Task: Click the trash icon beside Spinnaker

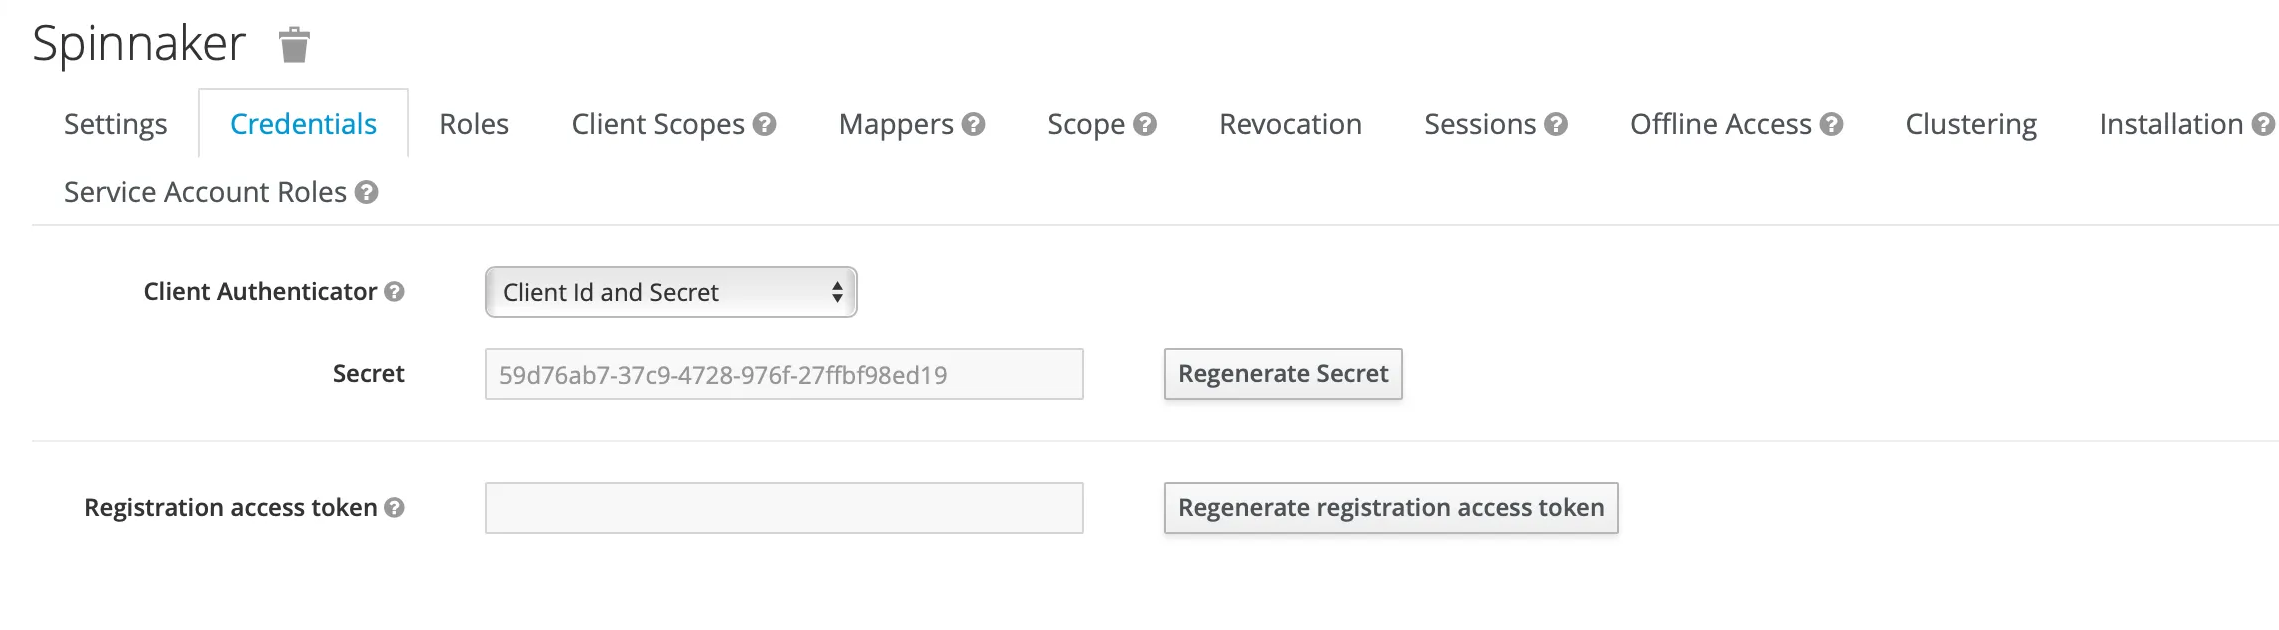Action: 294,45
